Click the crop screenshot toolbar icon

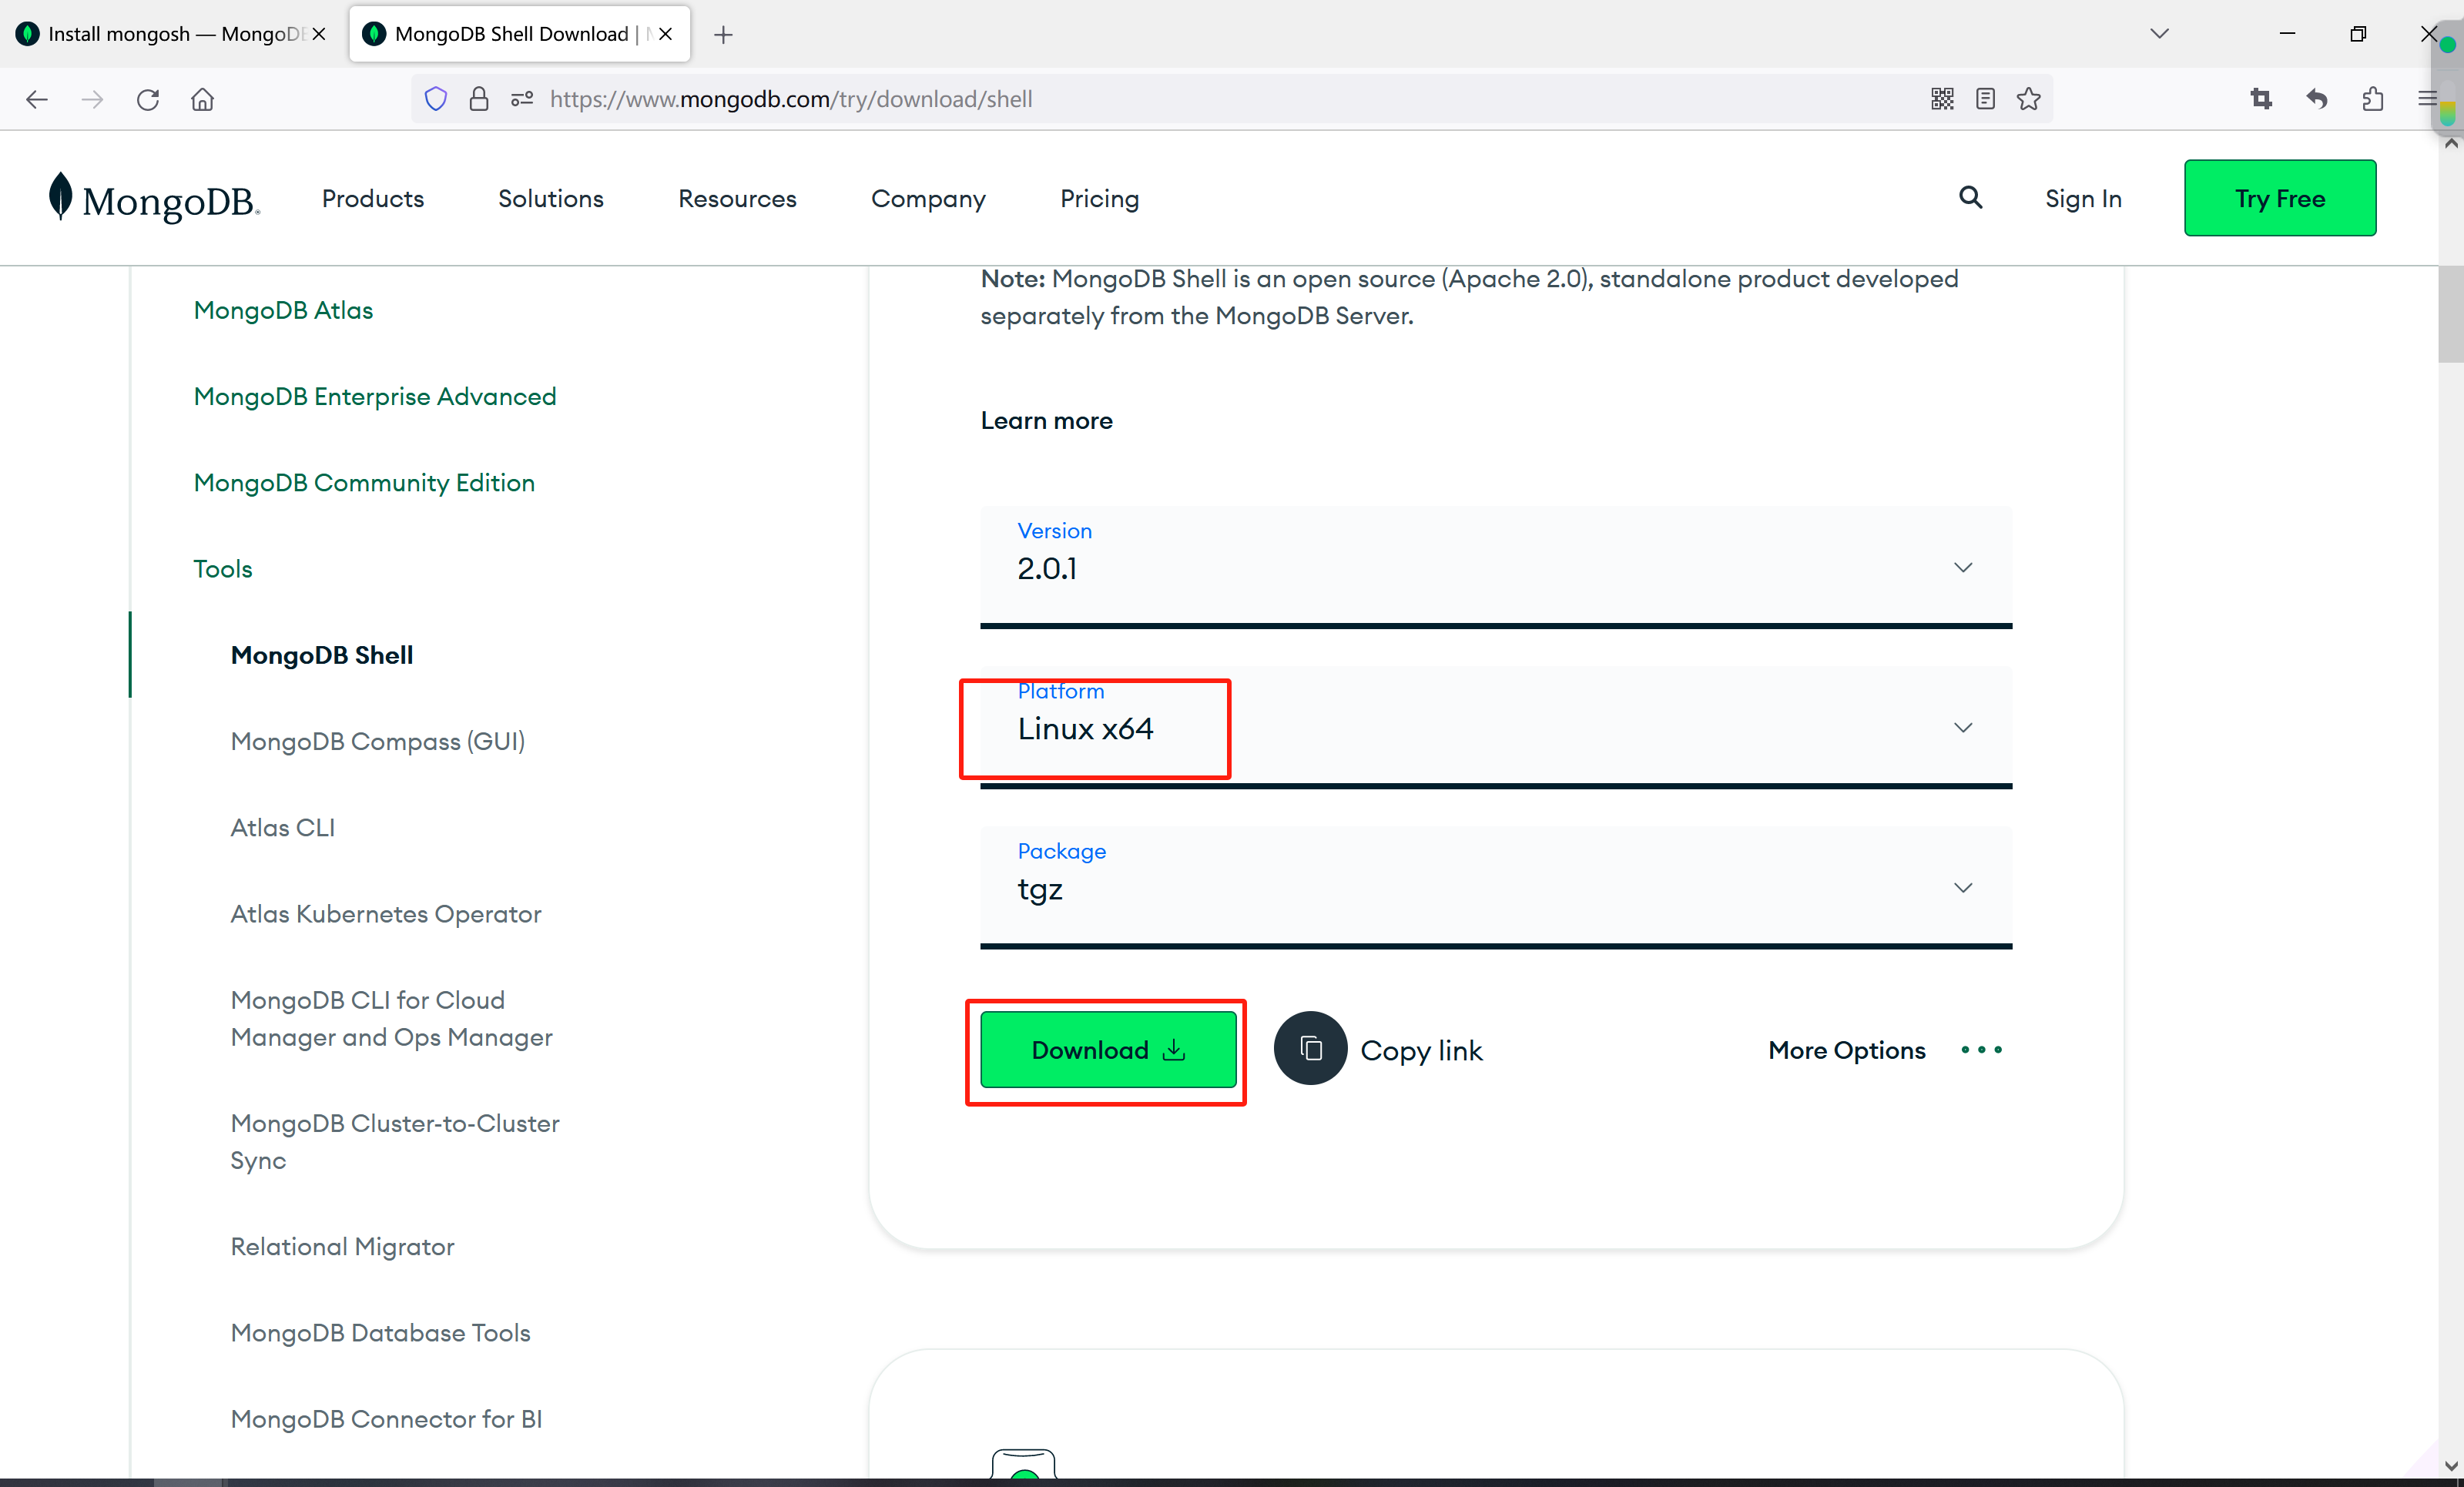pyautogui.click(x=2262, y=99)
